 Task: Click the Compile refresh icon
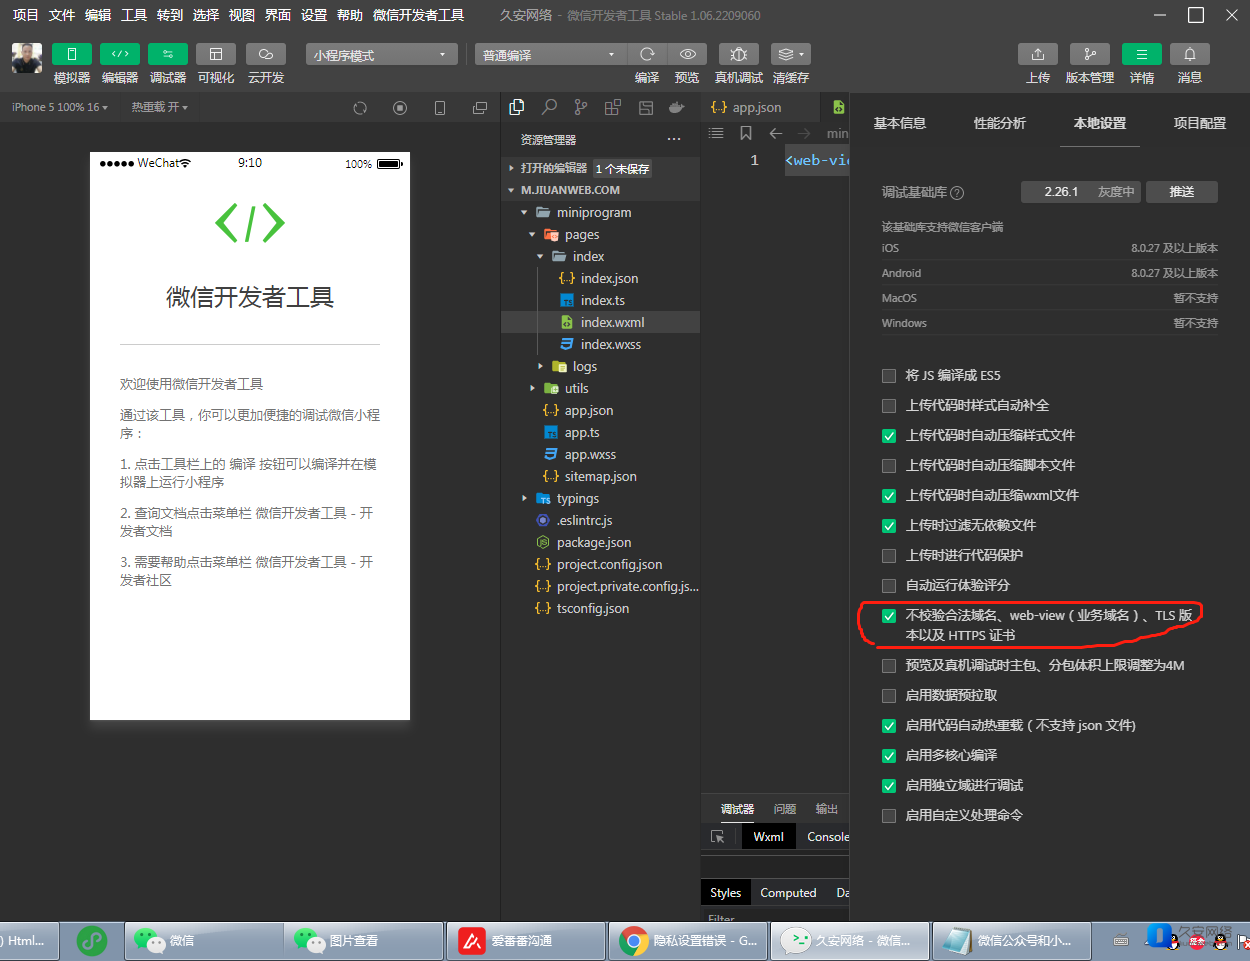coord(648,54)
